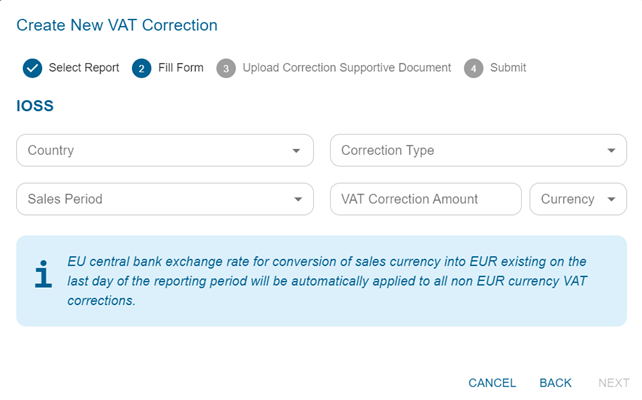This screenshot has height=400, width=642.
Task: Click the Currency dropdown arrow
Action: (610, 200)
